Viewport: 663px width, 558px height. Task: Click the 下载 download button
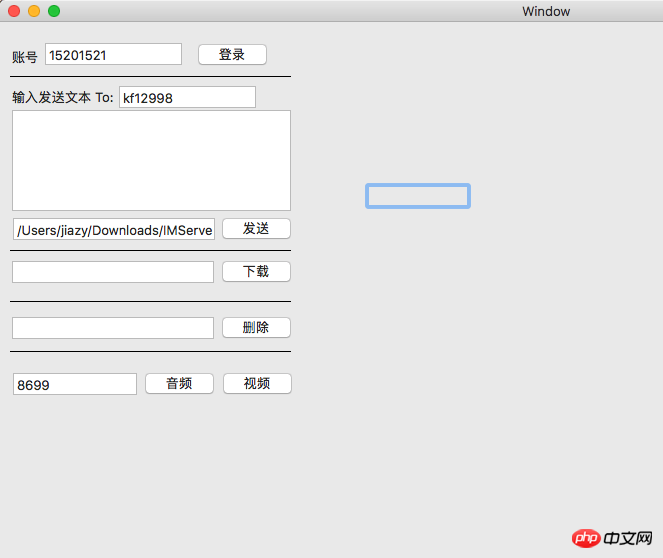(x=256, y=271)
